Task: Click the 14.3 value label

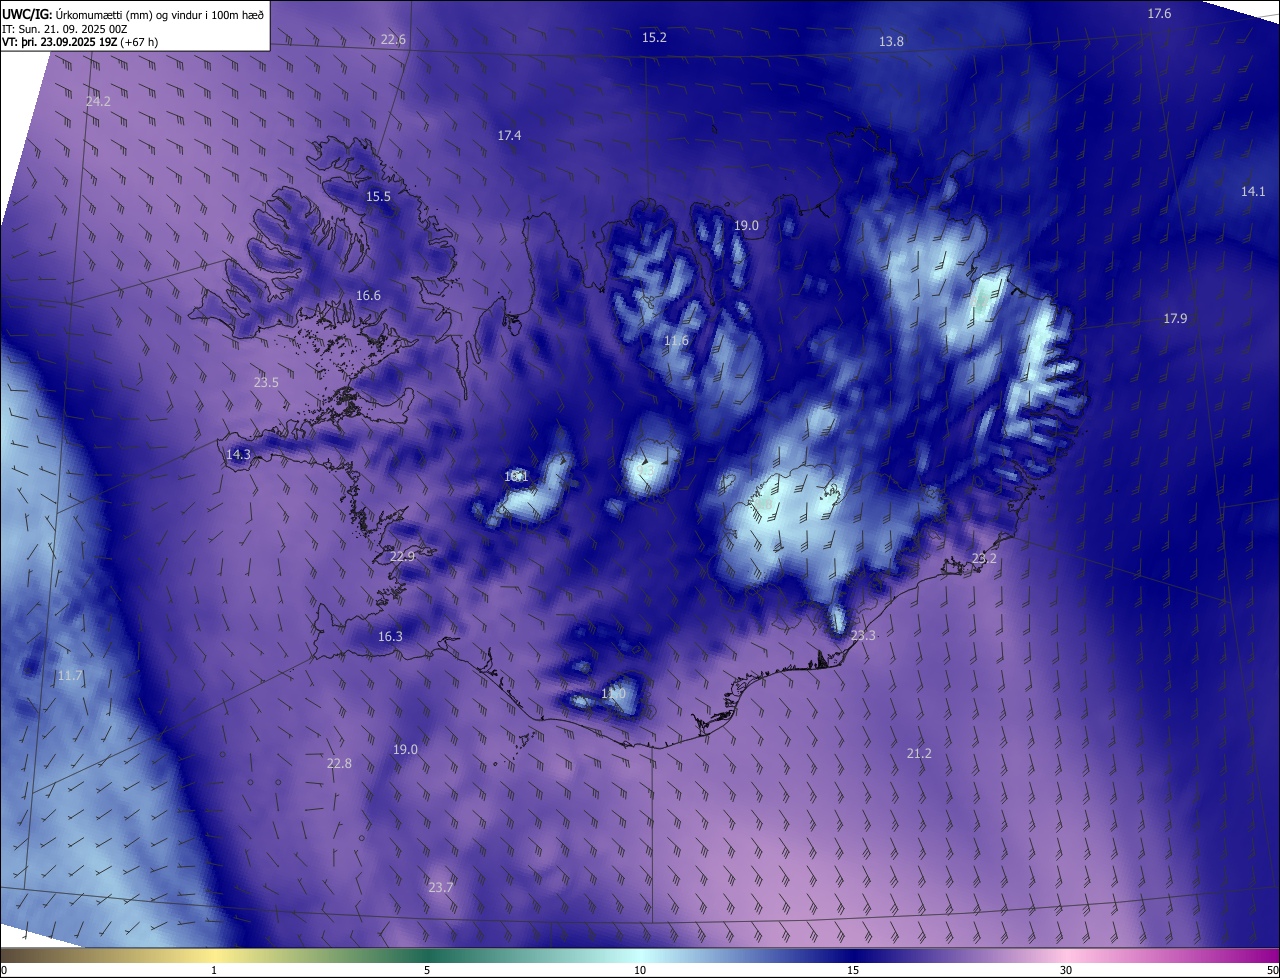Action: pyautogui.click(x=238, y=454)
